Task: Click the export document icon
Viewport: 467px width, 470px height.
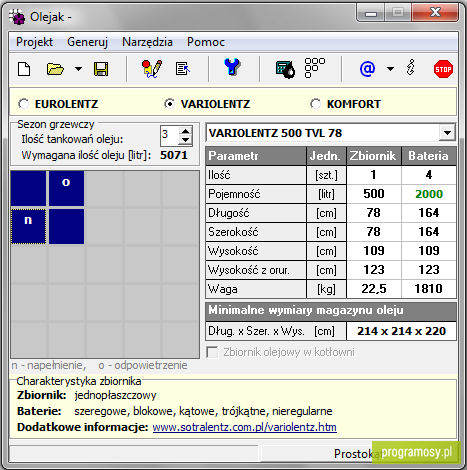Action: (x=183, y=69)
